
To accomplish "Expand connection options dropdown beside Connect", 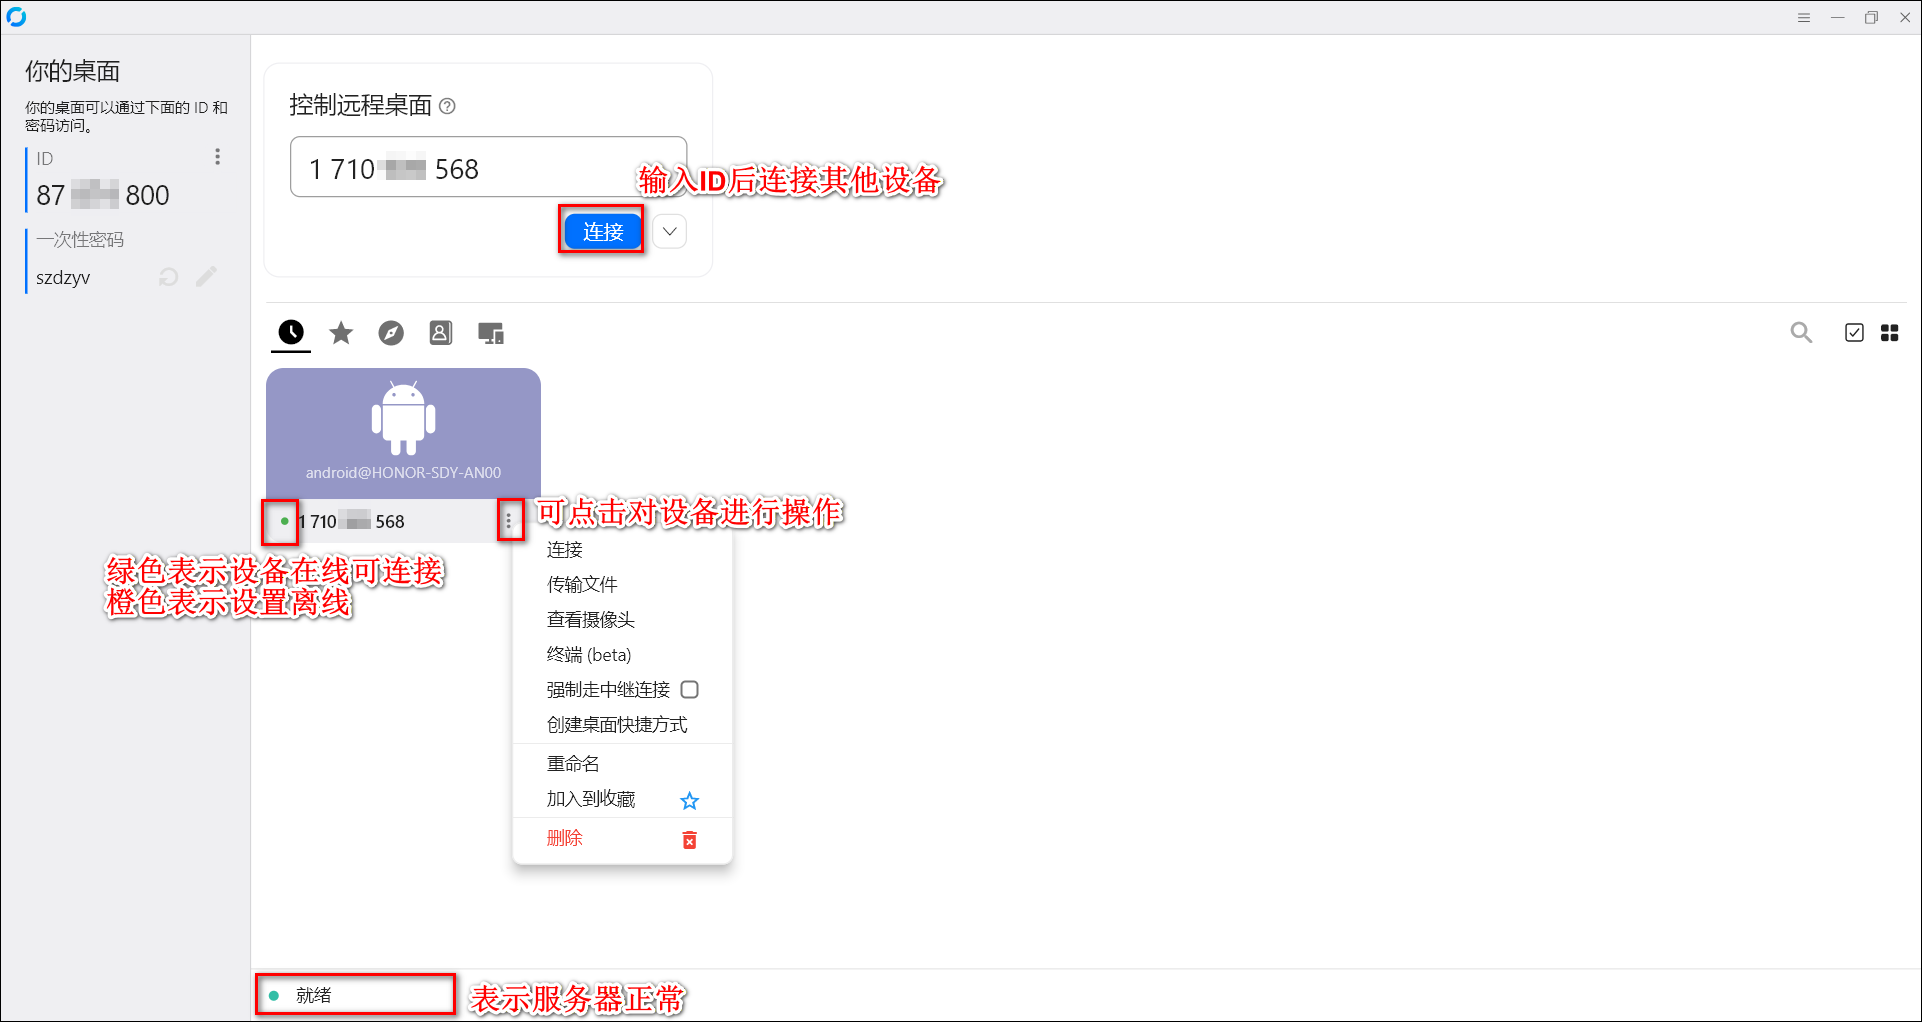I will [x=670, y=231].
